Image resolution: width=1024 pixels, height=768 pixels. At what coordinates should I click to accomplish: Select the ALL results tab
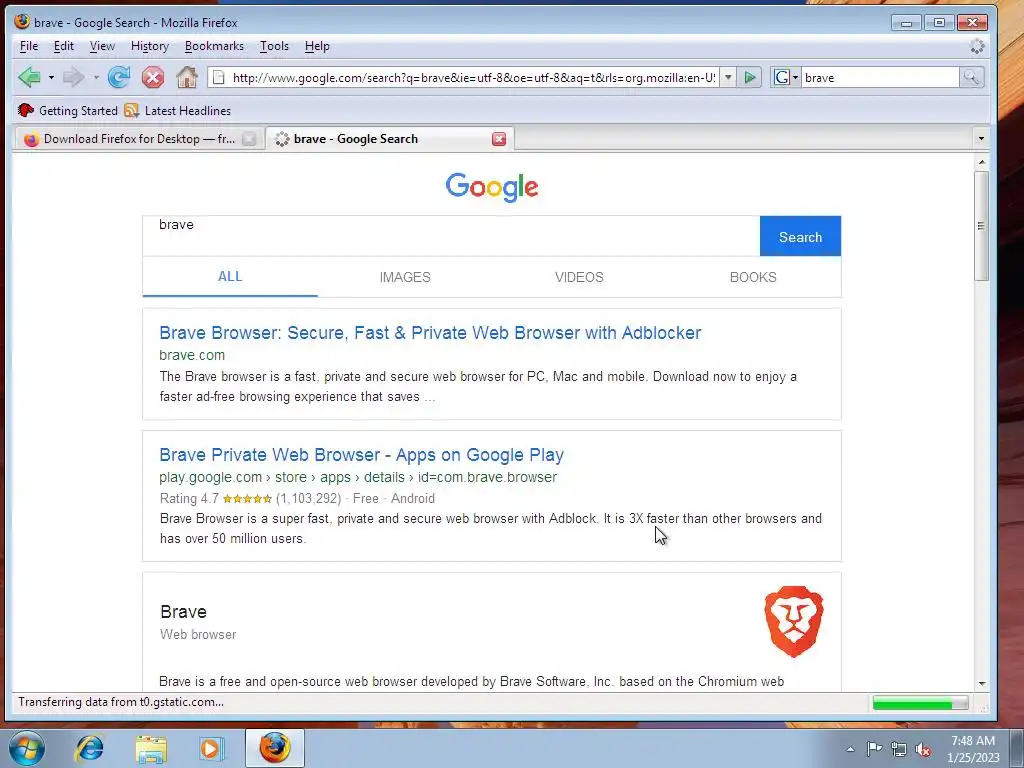(230, 277)
